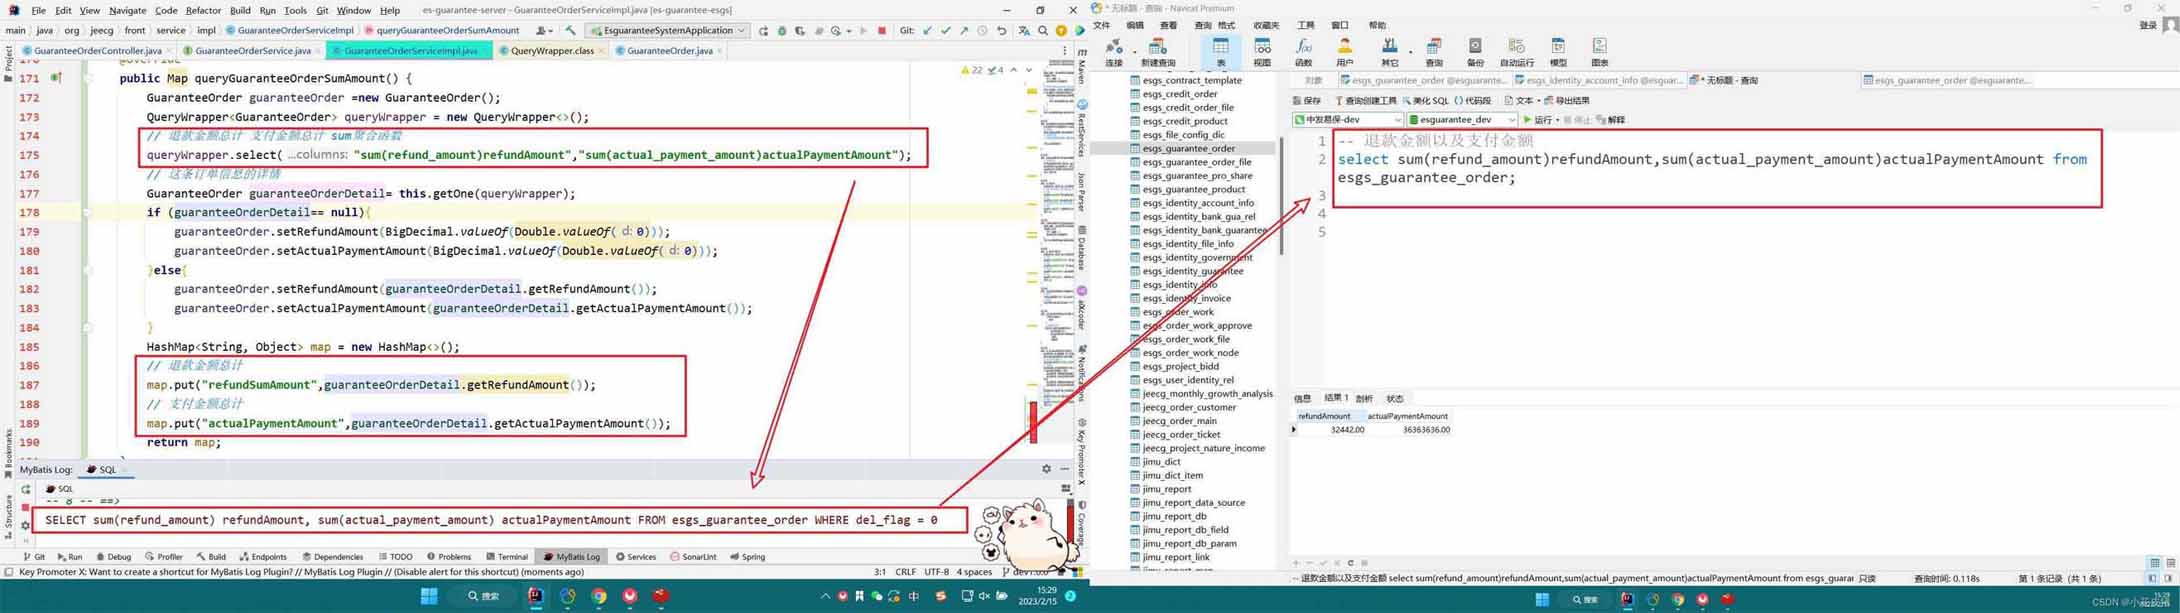Open the Refactor menu in IntelliJ

(x=203, y=10)
